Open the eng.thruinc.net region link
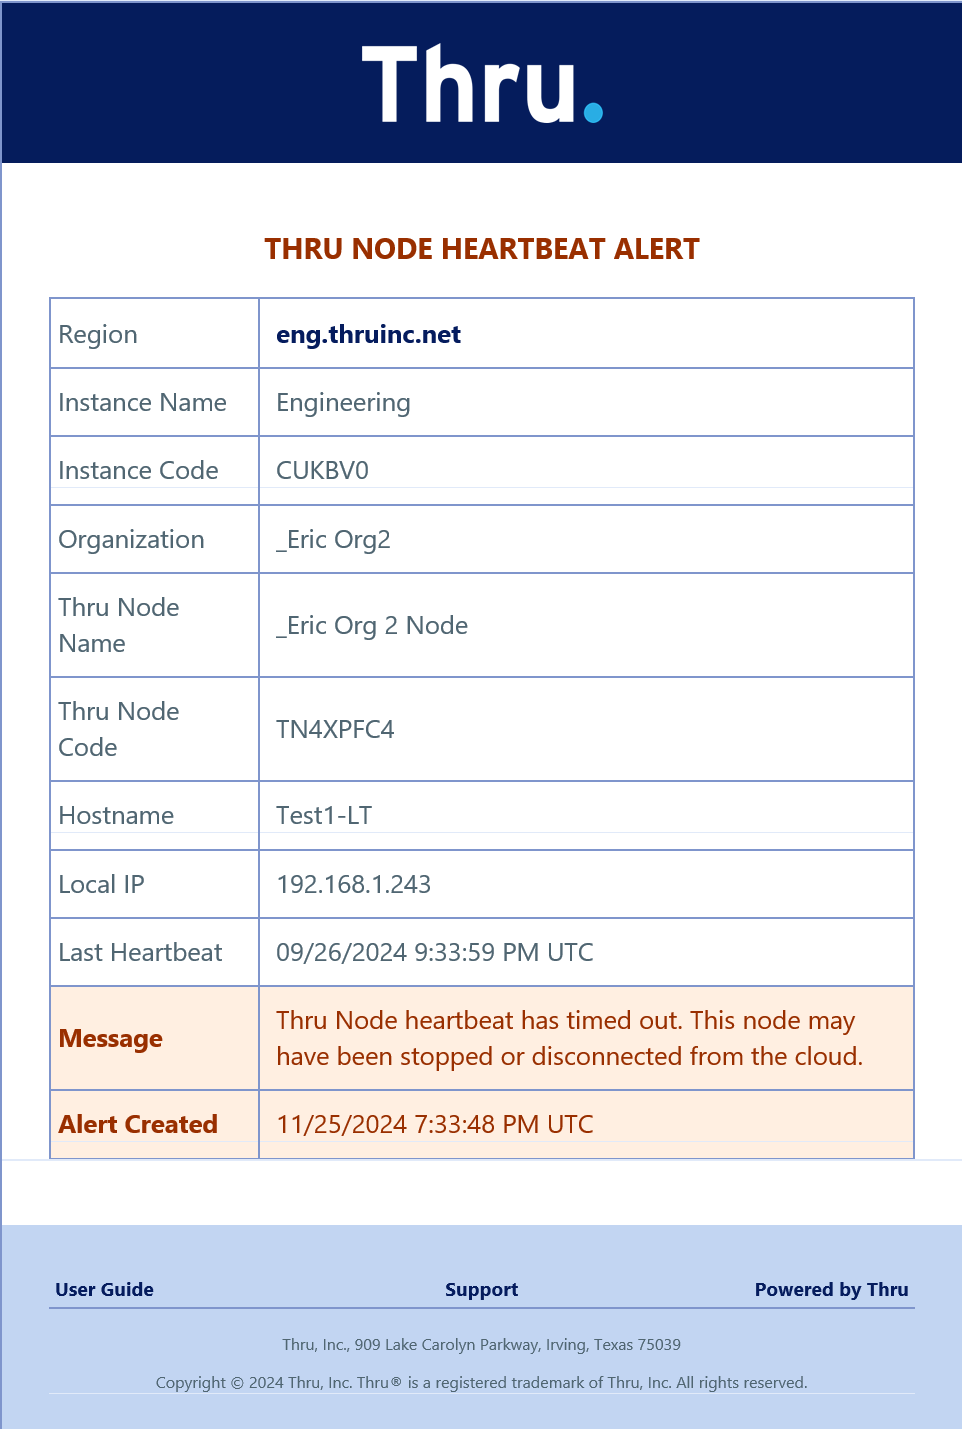 coord(368,334)
